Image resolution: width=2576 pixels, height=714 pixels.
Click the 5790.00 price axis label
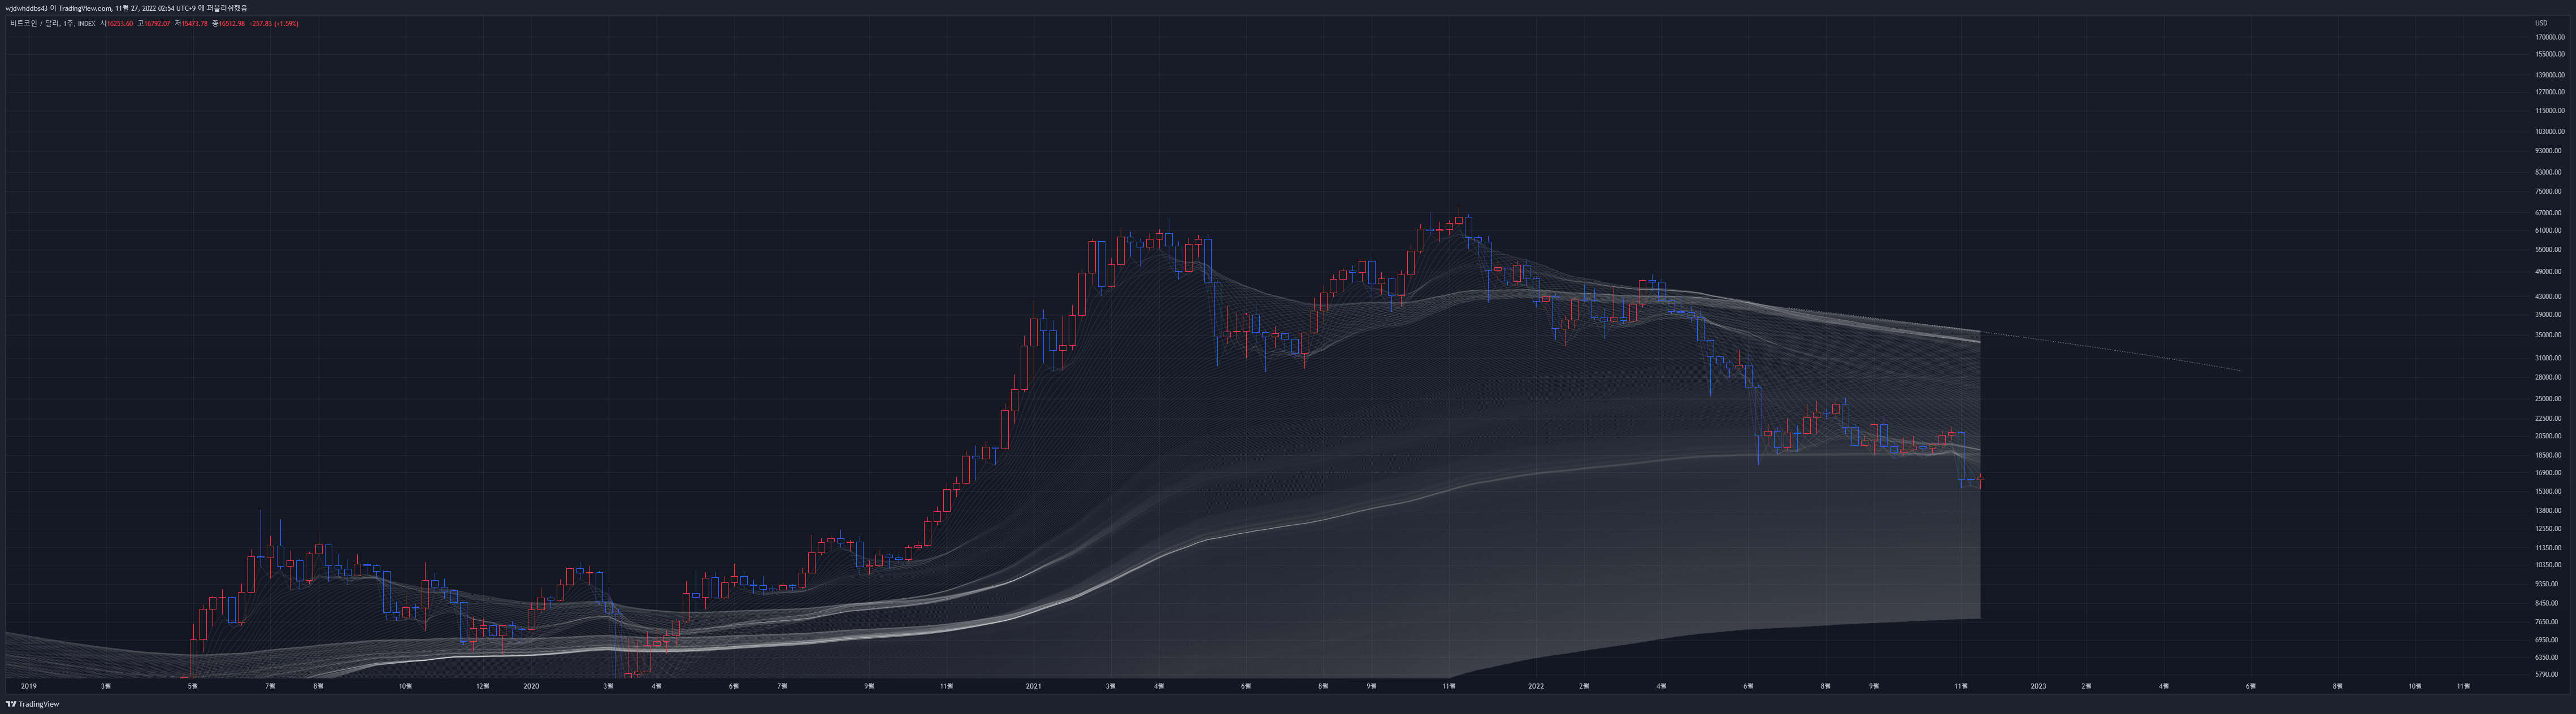[2547, 675]
